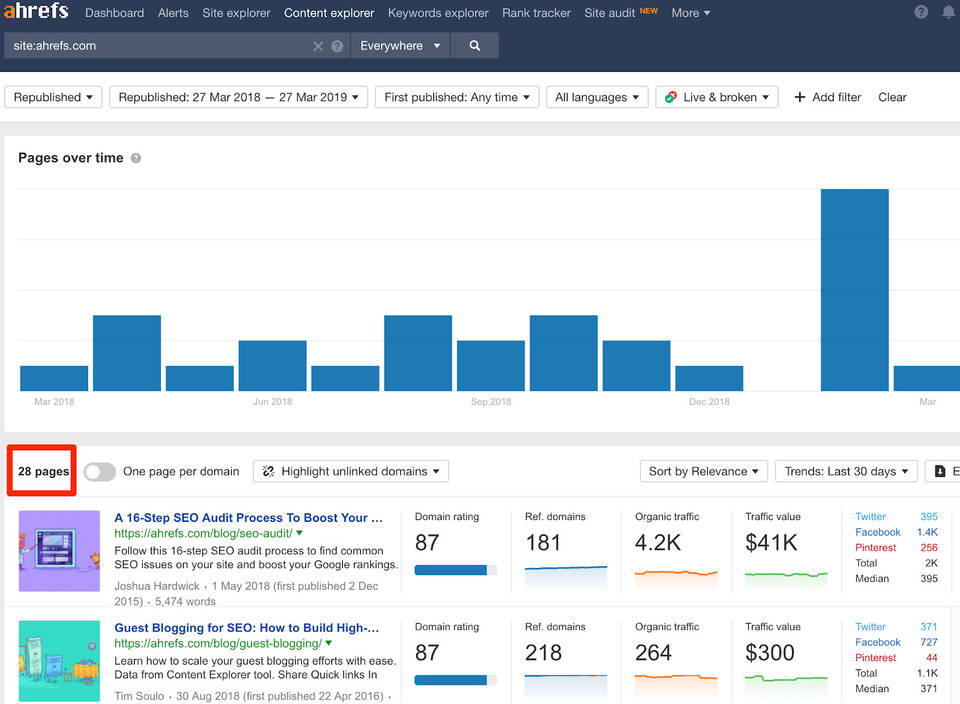This screenshot has height=704, width=960.
Task: Open the notifications bell icon
Action: coord(948,13)
